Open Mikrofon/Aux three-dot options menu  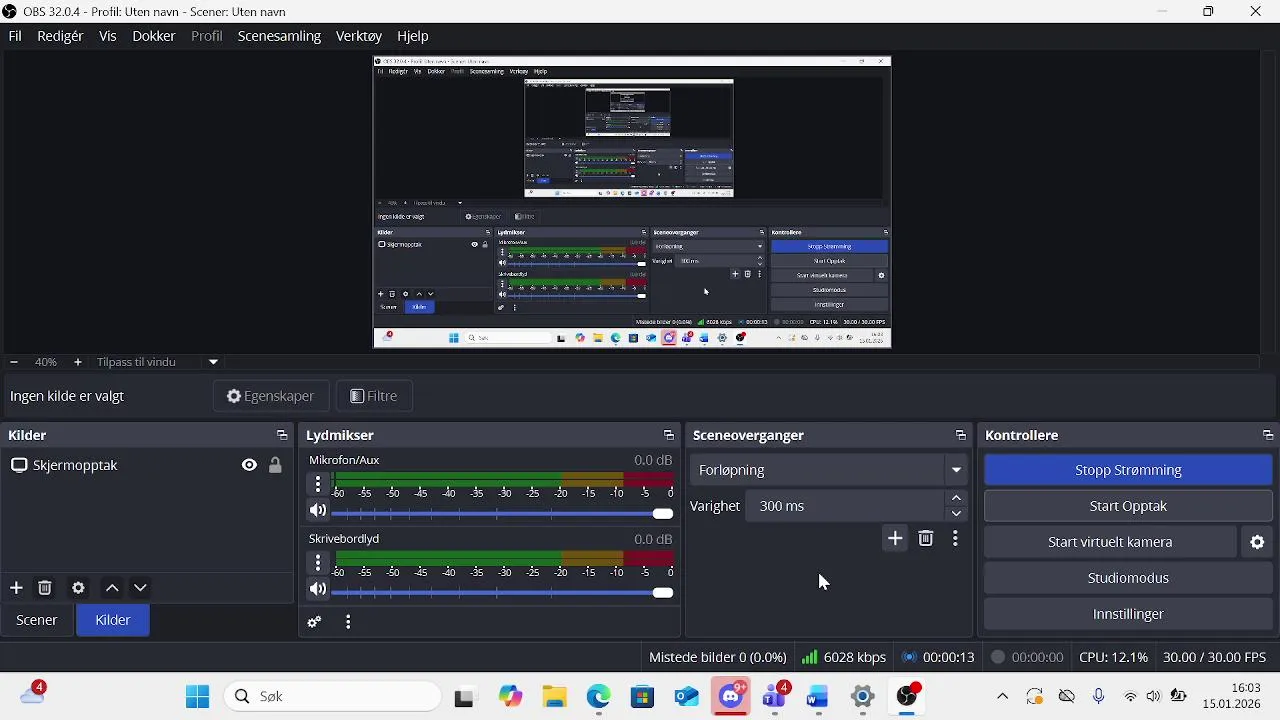click(x=318, y=484)
